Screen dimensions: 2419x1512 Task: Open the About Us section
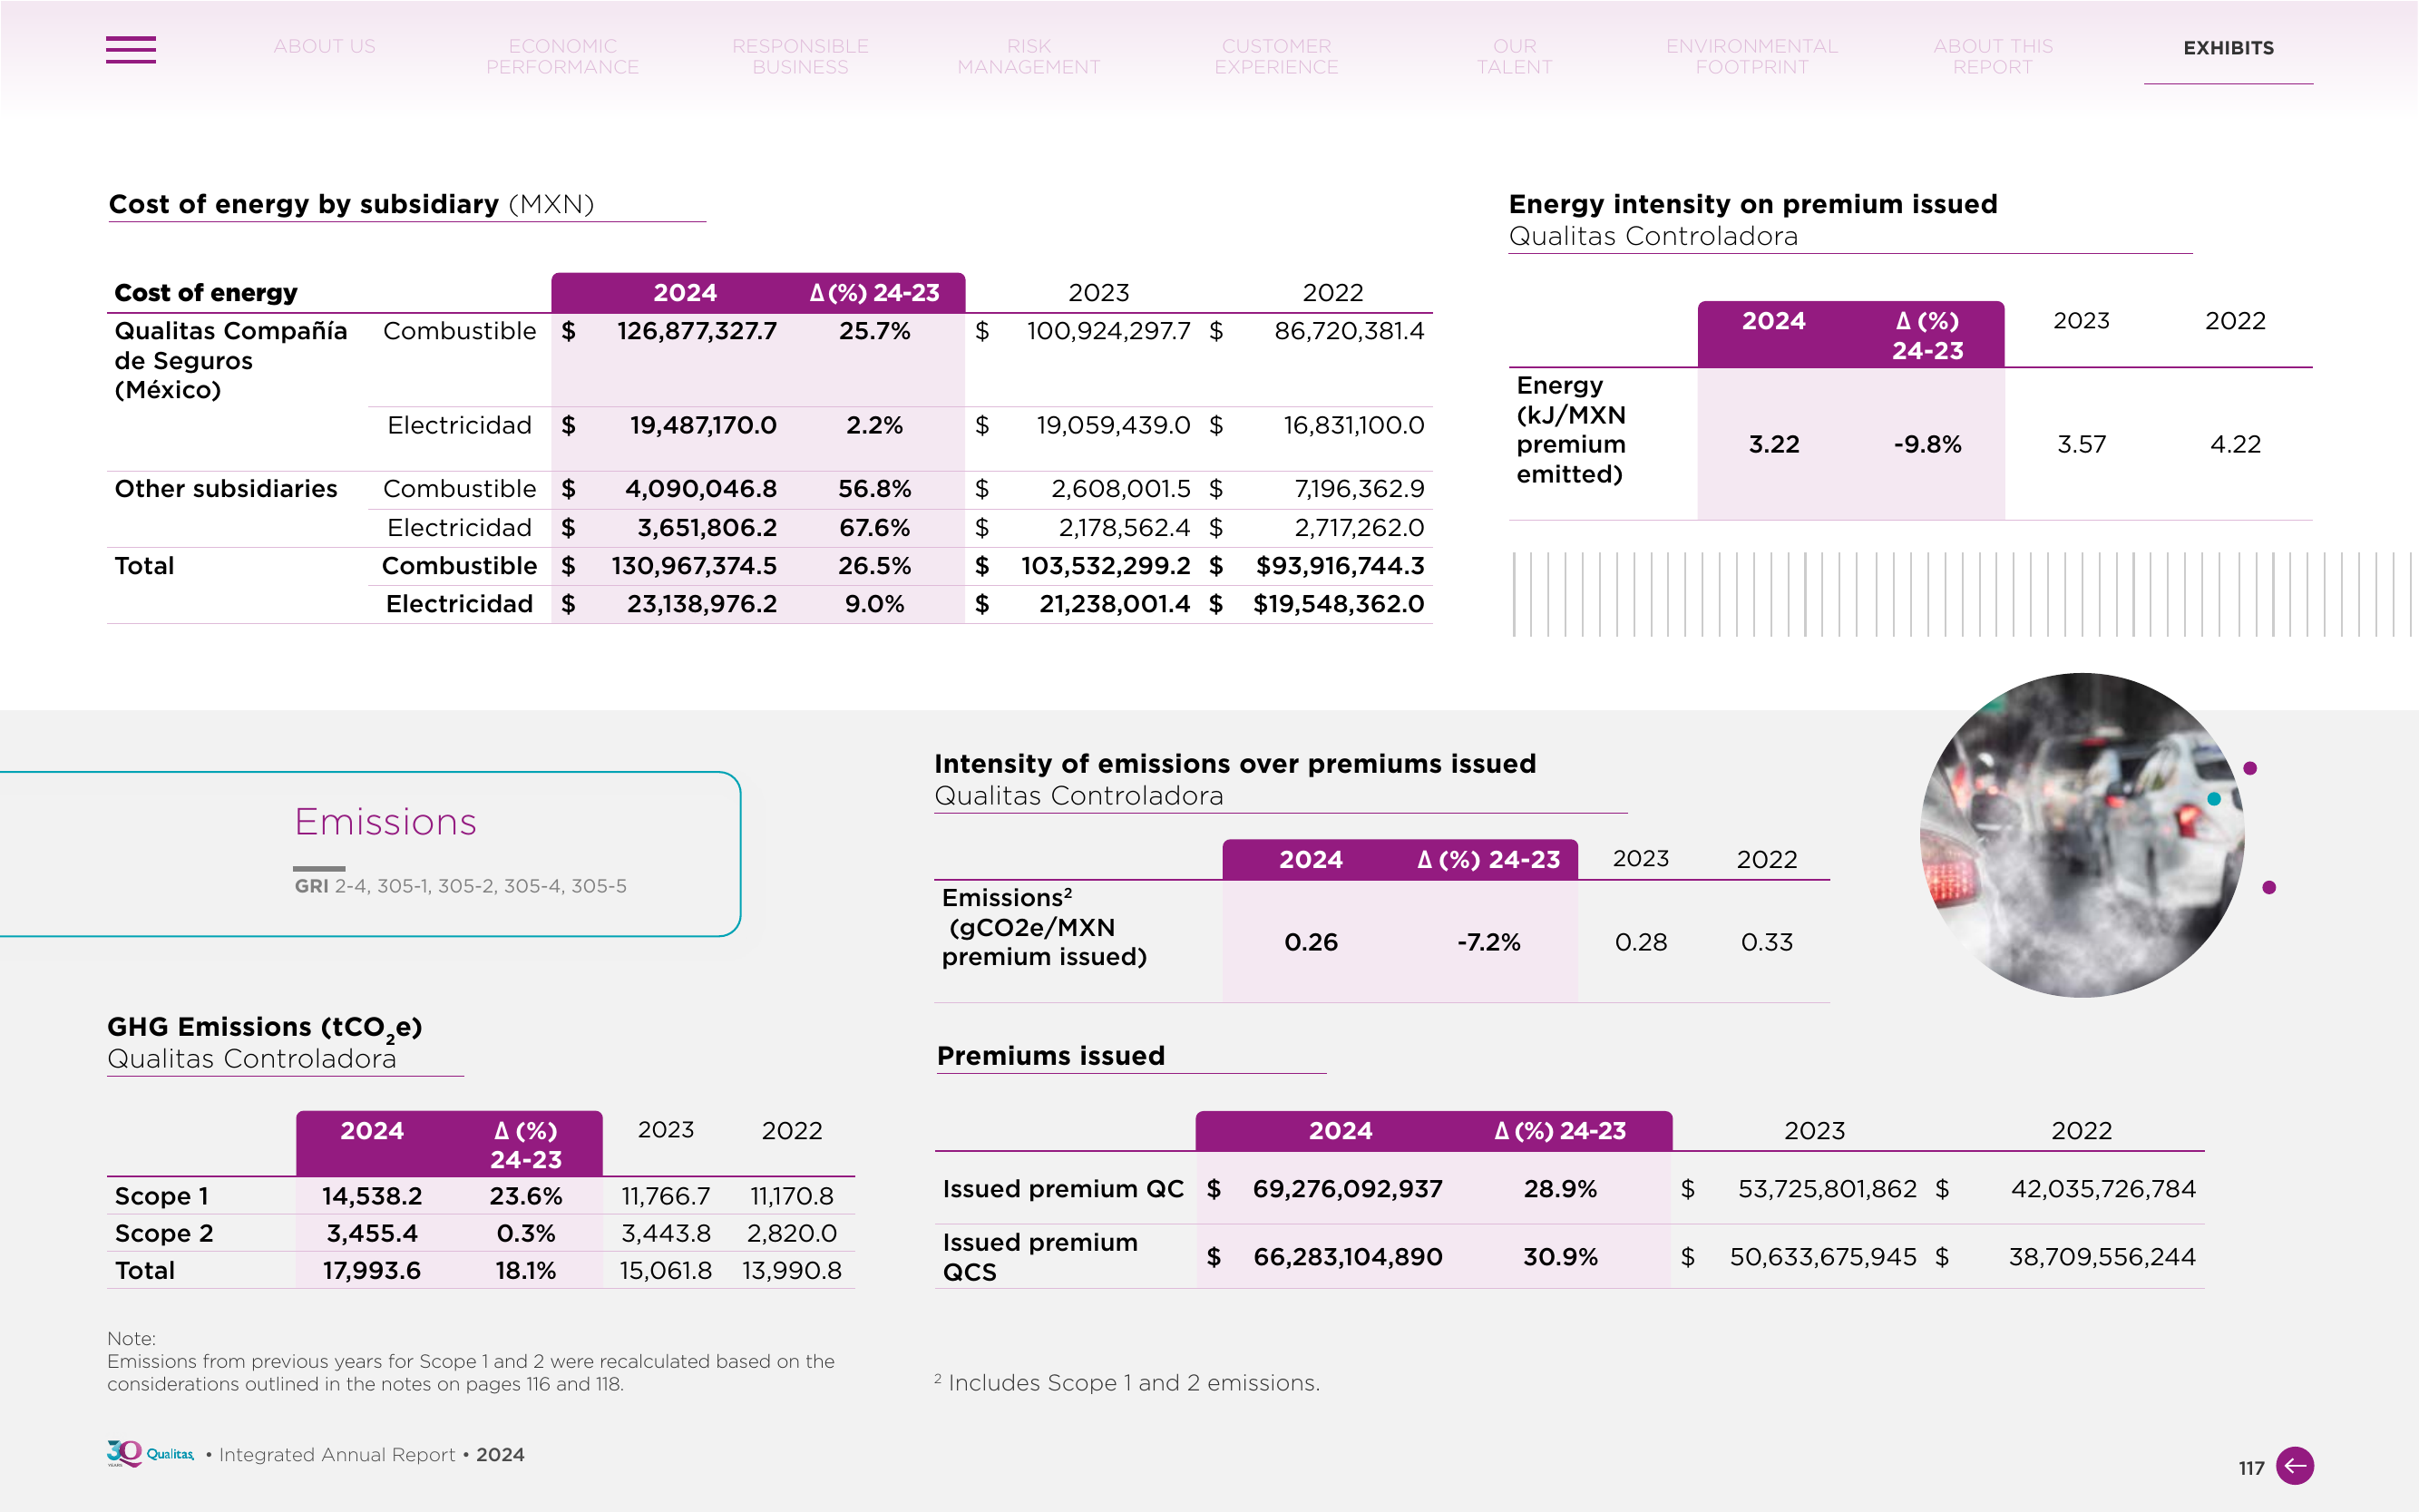[x=324, y=46]
